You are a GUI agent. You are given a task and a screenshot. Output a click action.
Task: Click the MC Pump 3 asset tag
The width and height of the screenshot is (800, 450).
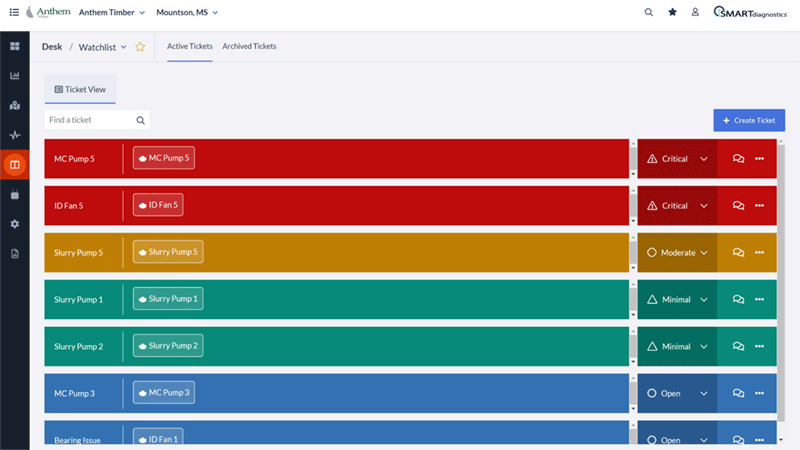click(164, 393)
